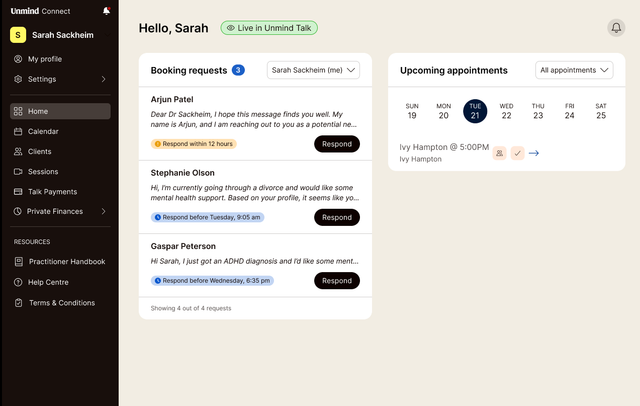Viewport: 640px width, 406px height.
Task: Open the Sarah Sackheim (me) dropdown
Action: tap(314, 70)
